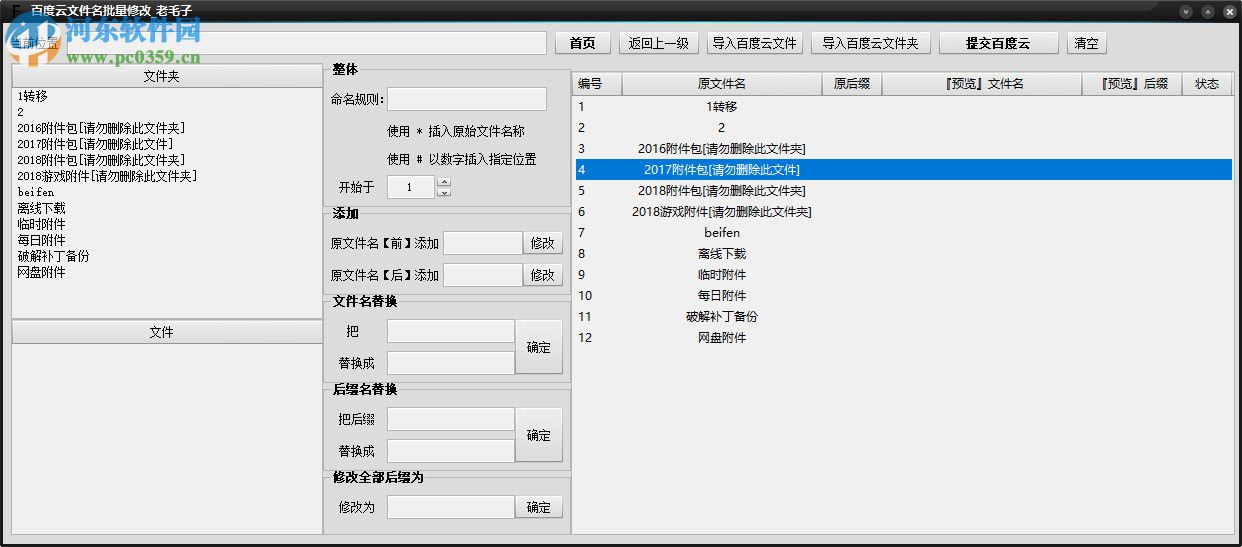
Task: Increase the 开始于 value with up arrow
Action: coord(444,182)
